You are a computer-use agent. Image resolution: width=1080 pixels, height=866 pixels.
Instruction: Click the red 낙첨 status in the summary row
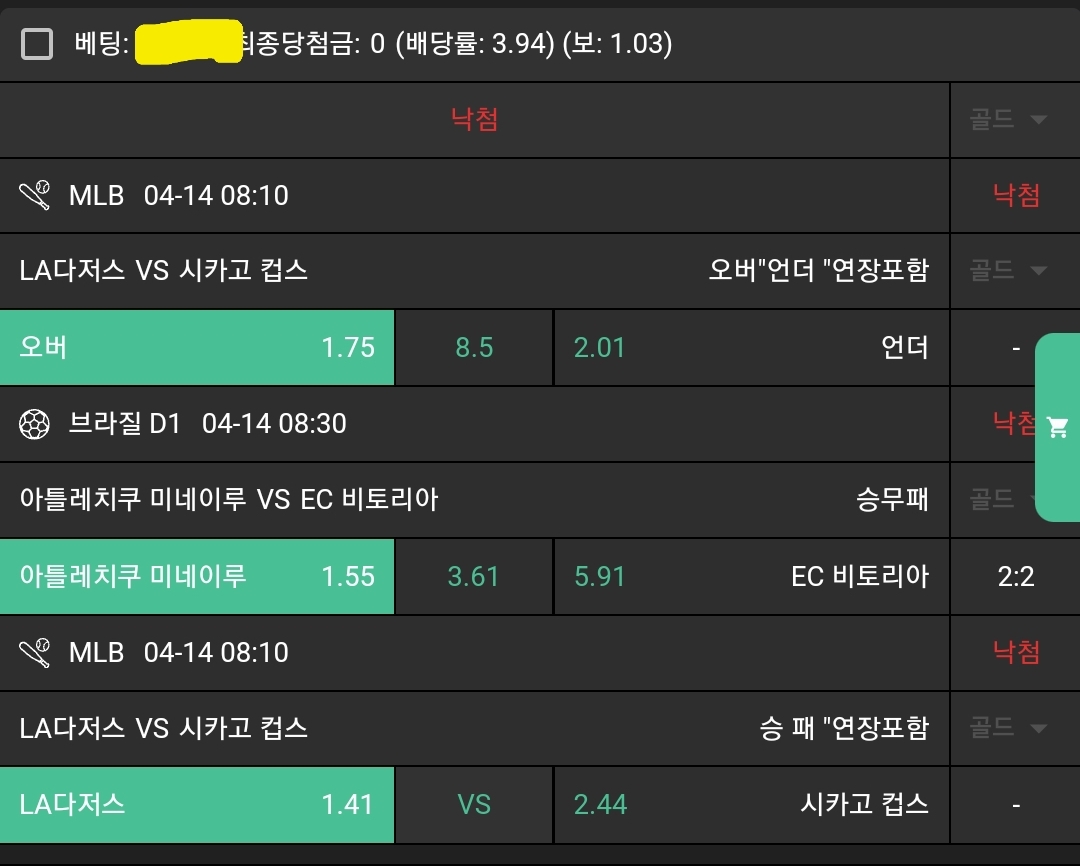pos(474,120)
